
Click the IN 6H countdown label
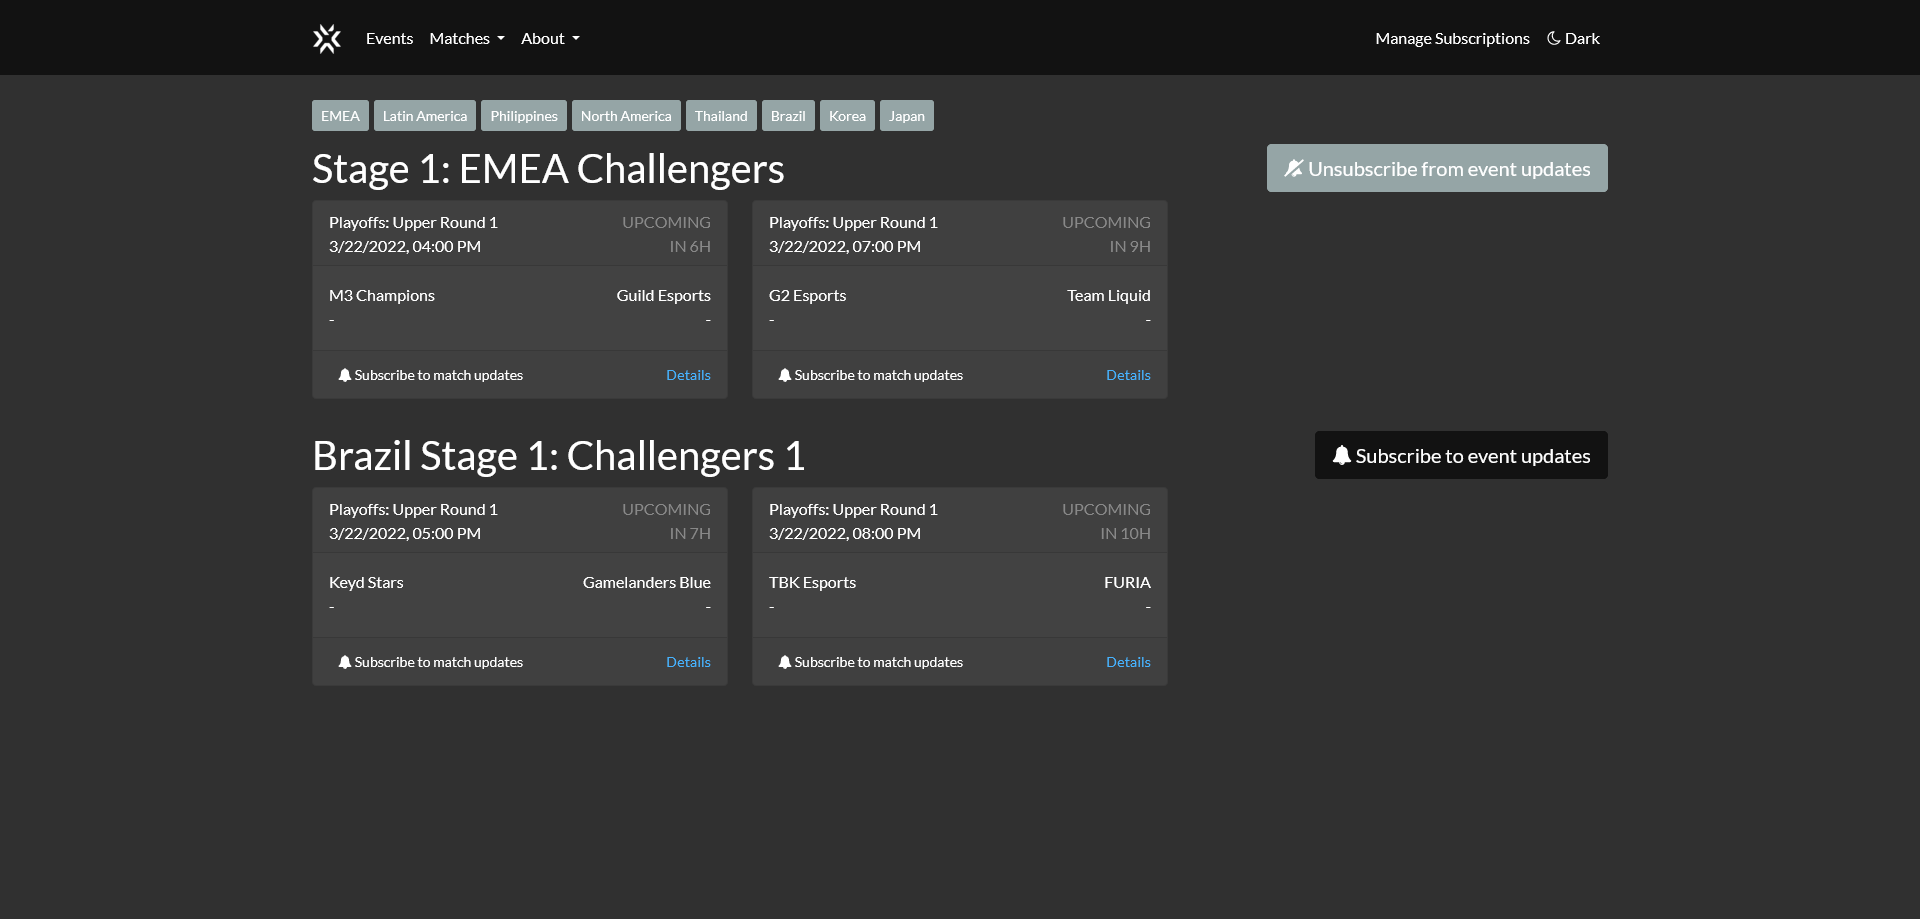click(690, 246)
